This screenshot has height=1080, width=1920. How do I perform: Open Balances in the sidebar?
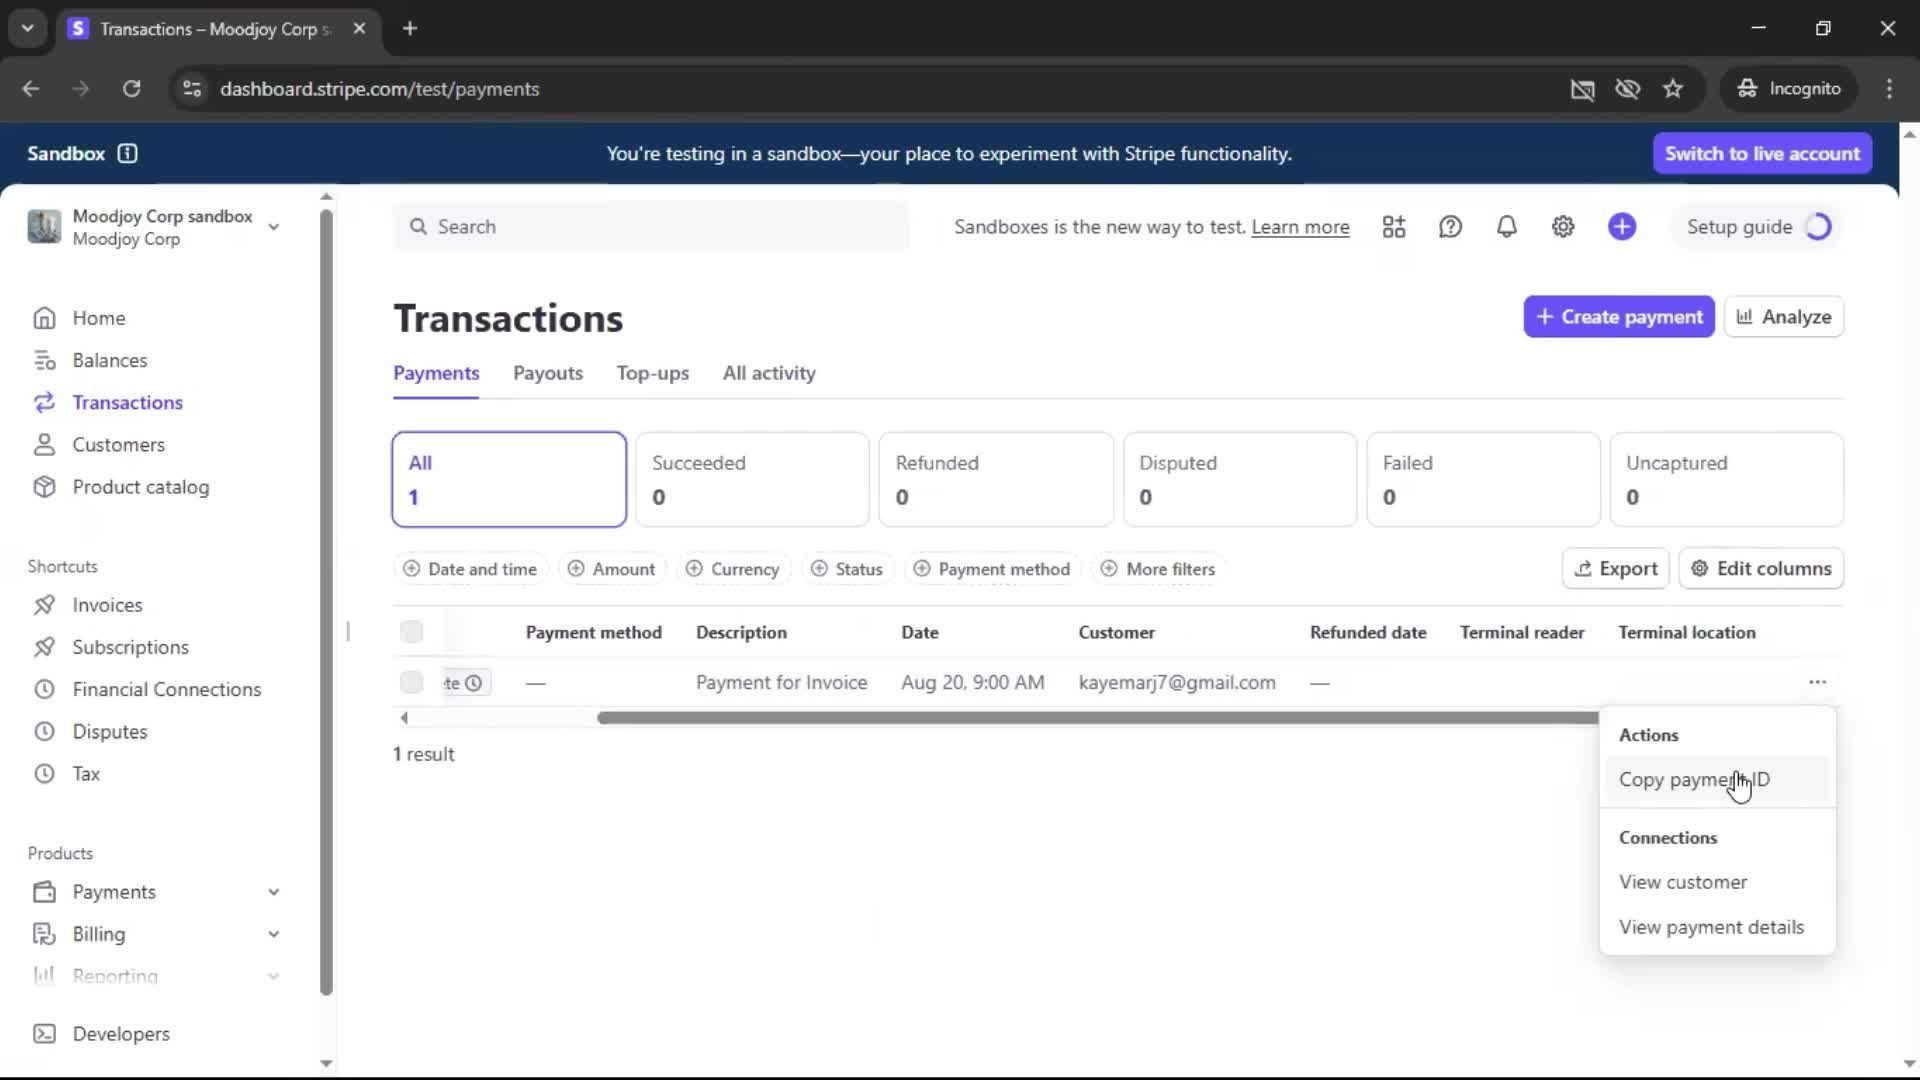[x=109, y=360]
